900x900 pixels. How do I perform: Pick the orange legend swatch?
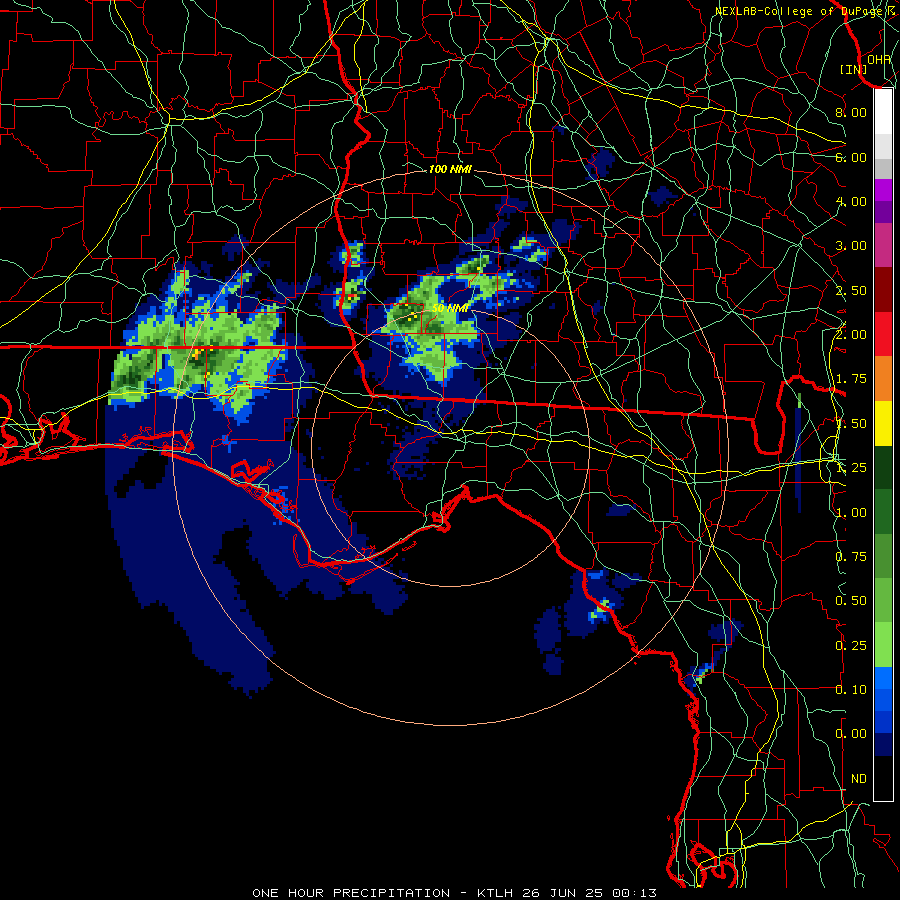[x=883, y=379]
